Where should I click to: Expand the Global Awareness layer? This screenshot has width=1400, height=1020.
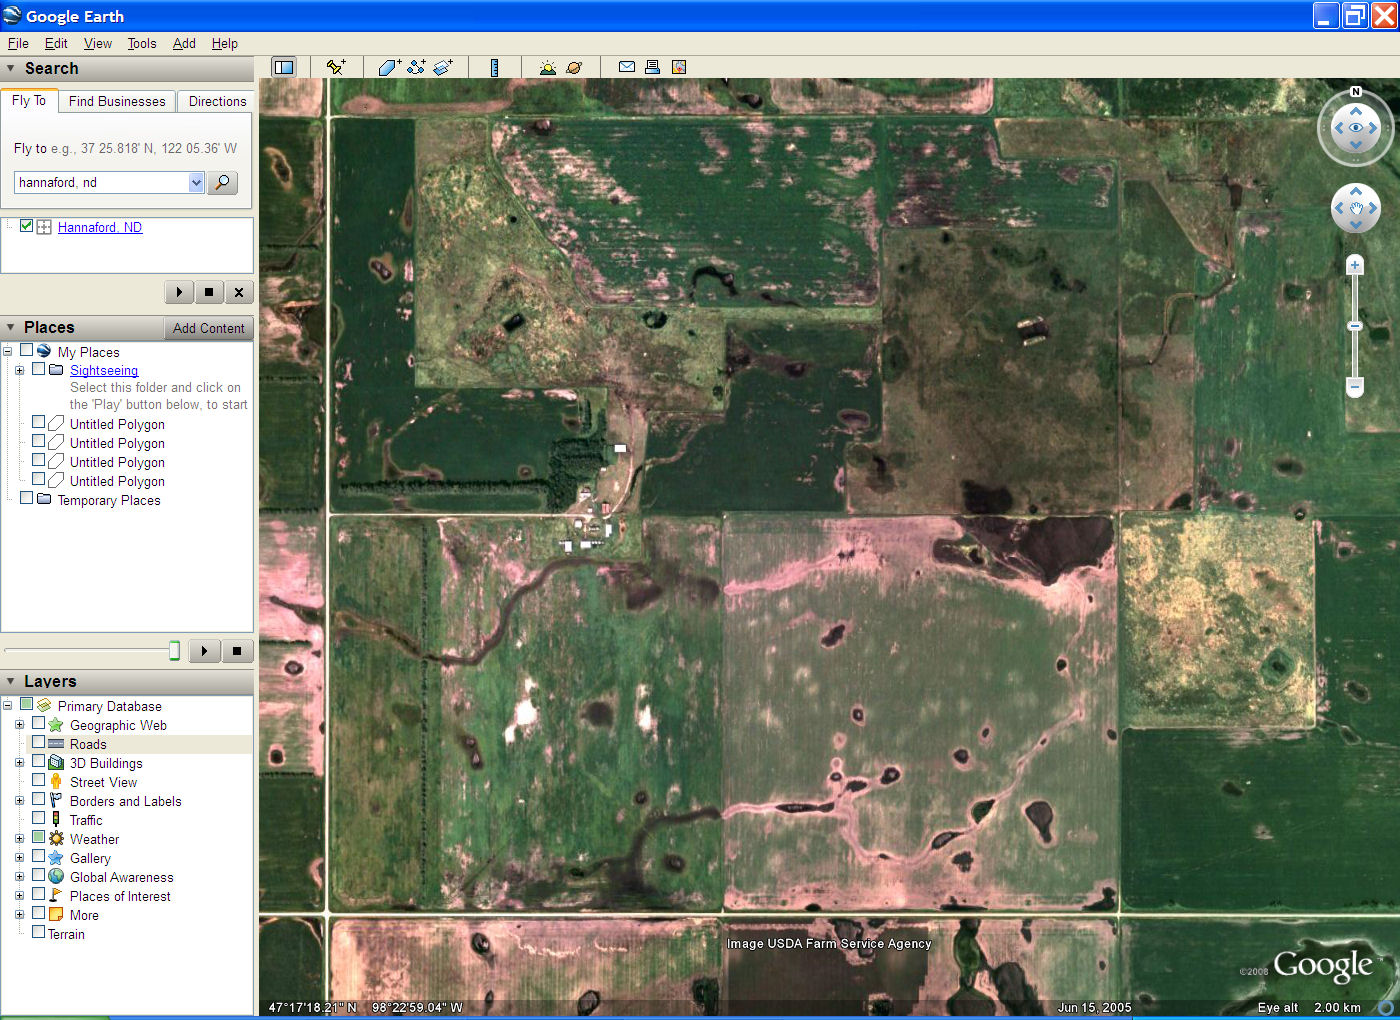click(19, 877)
